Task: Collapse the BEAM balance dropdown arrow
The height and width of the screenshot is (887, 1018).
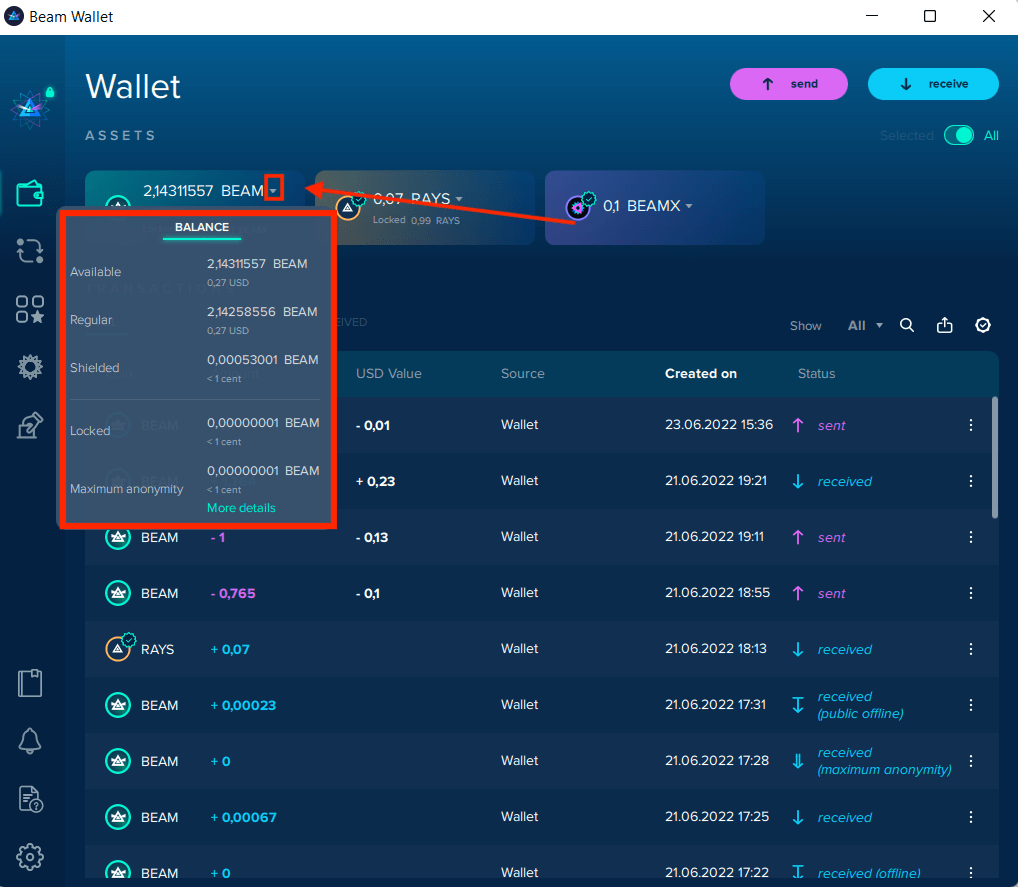Action: (273, 189)
